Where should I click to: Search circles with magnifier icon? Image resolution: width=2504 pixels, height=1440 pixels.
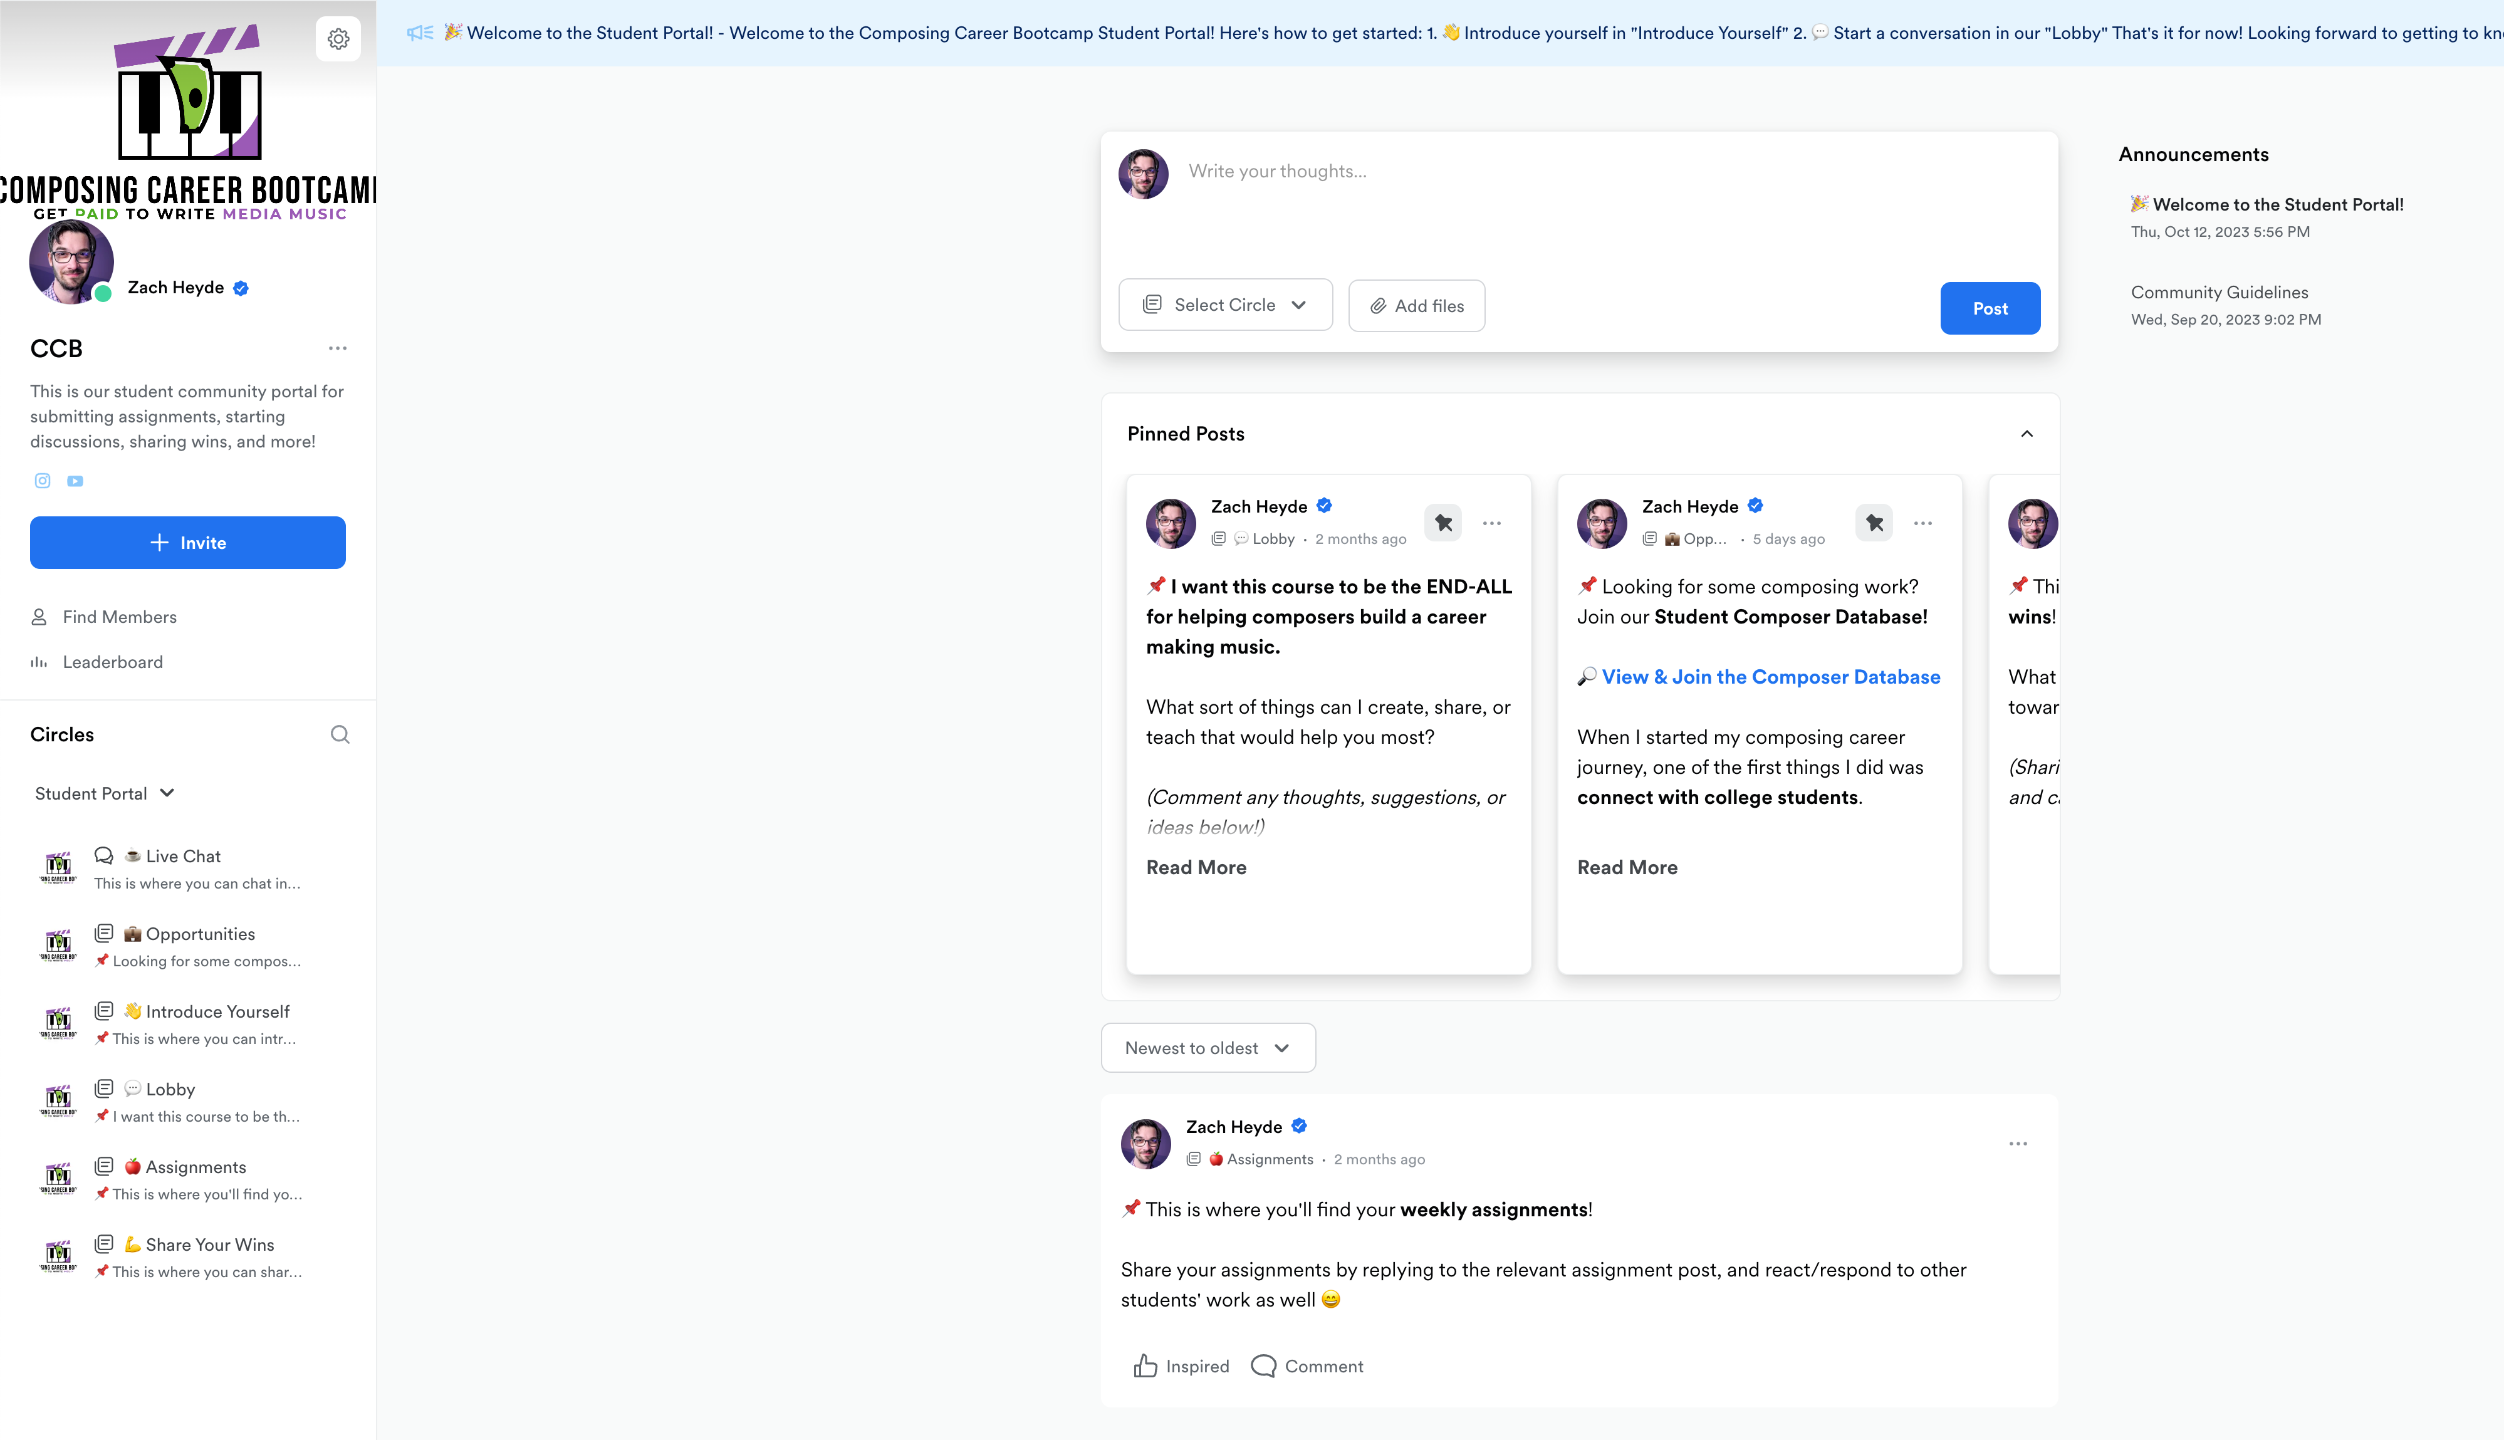tap(340, 735)
